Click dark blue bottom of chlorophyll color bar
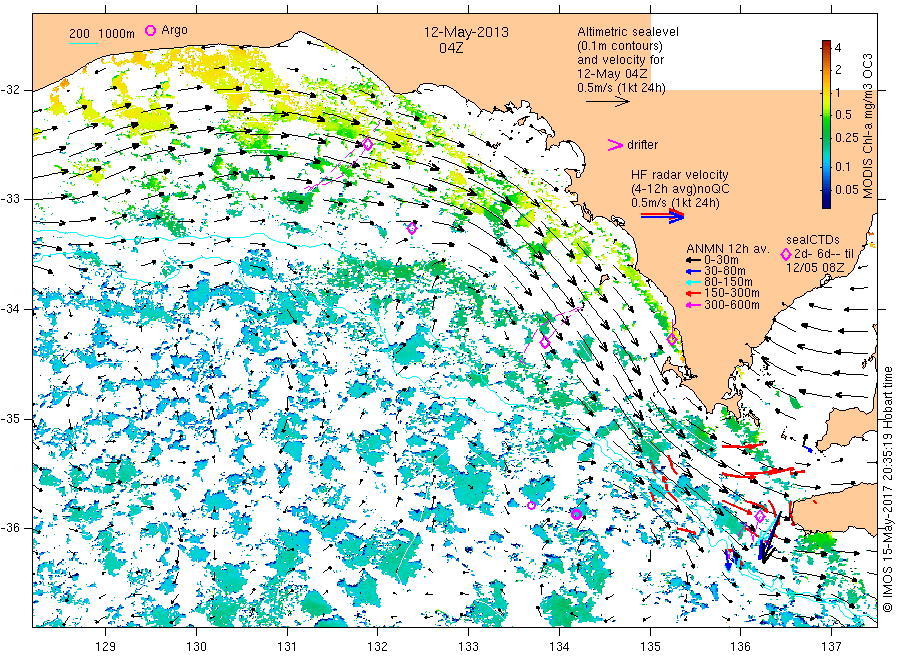 click(x=826, y=202)
